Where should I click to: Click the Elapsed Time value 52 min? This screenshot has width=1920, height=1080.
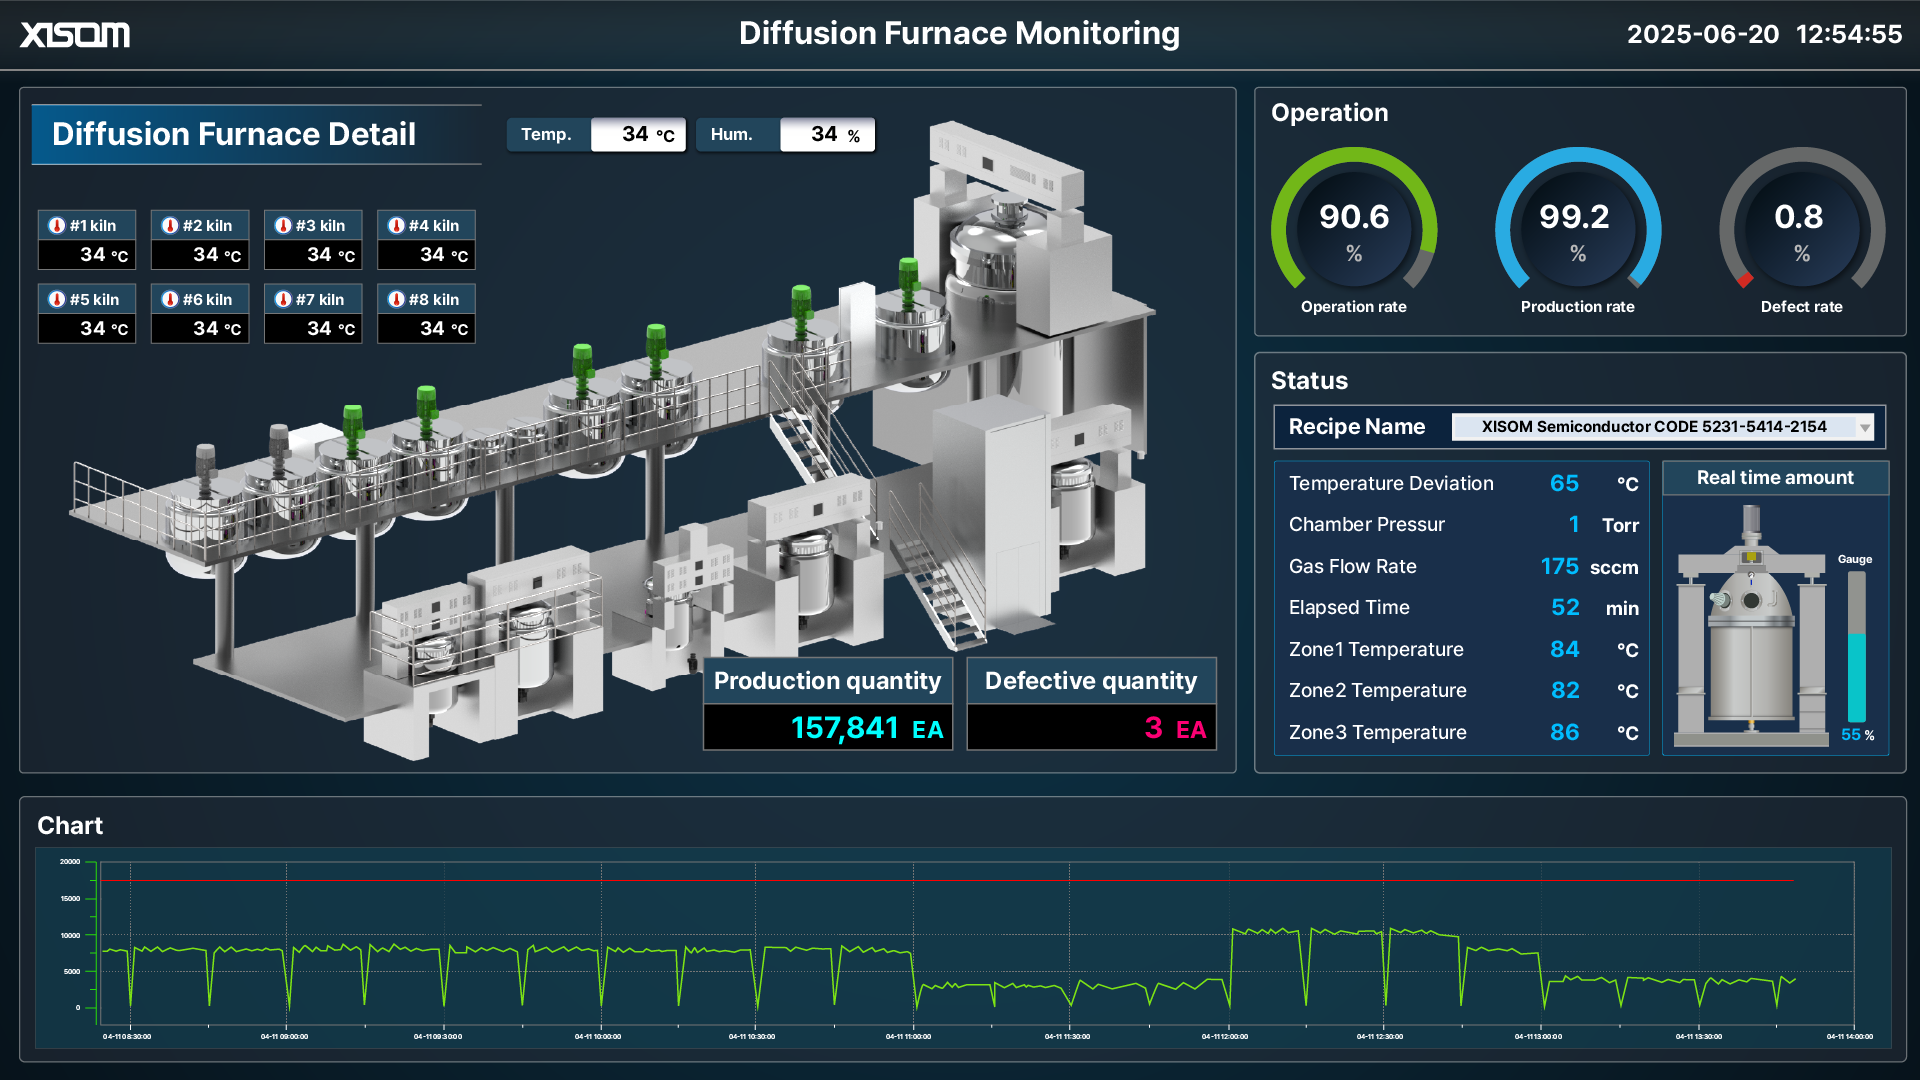click(x=1565, y=607)
